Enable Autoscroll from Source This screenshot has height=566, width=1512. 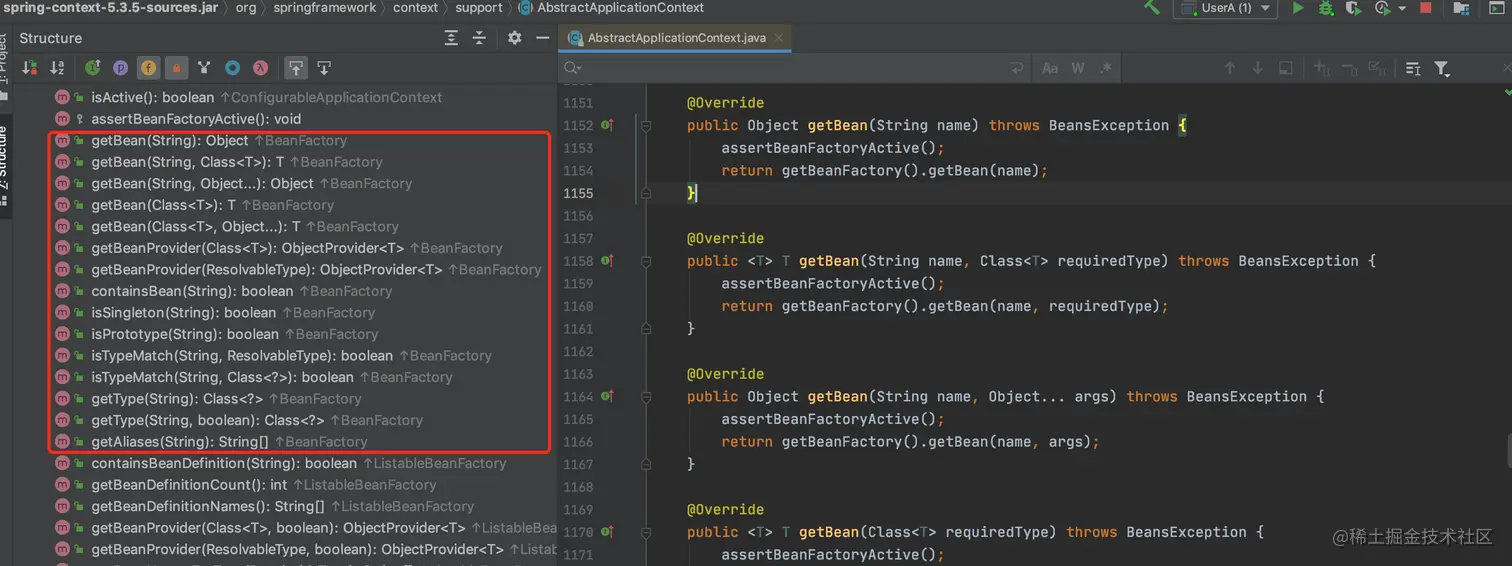point(324,68)
